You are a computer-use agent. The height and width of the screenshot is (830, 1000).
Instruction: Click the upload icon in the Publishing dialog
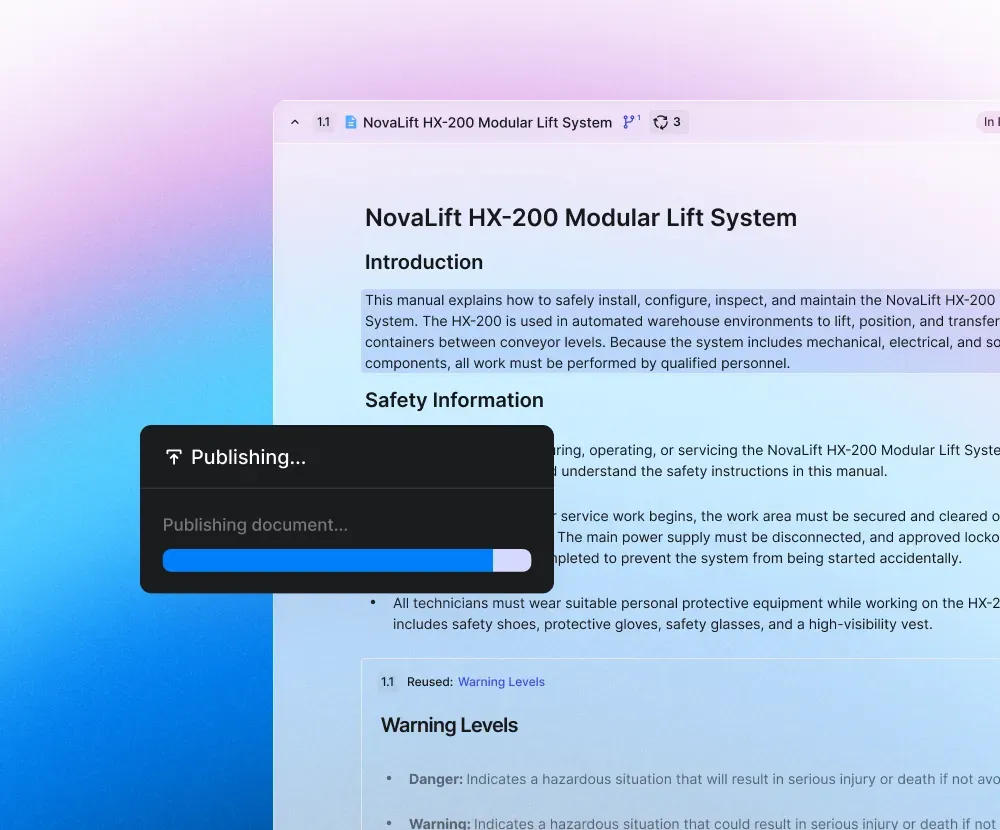coord(173,457)
